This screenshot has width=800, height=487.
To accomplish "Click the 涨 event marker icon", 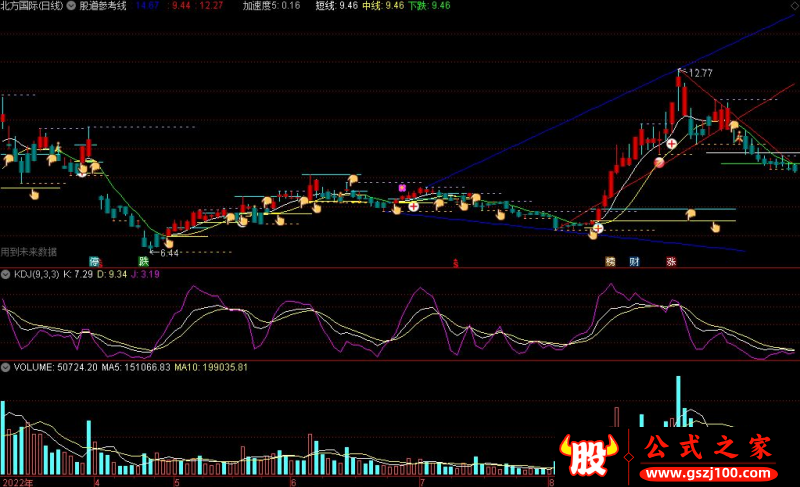I will pos(671,262).
